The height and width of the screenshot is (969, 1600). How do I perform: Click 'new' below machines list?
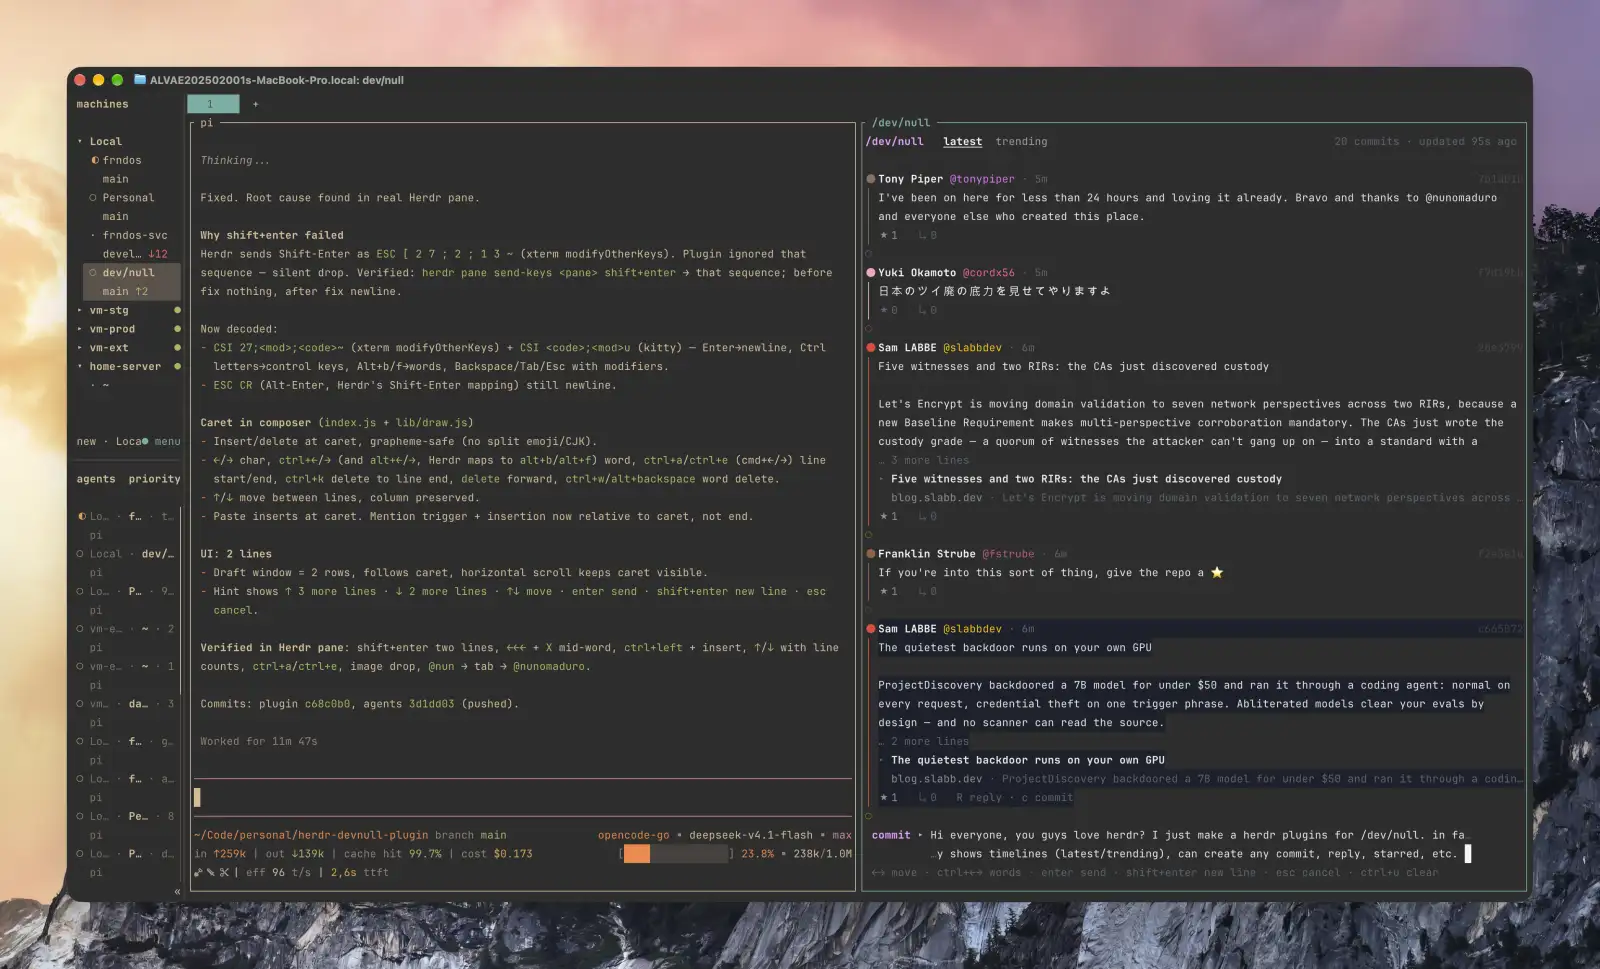(87, 441)
